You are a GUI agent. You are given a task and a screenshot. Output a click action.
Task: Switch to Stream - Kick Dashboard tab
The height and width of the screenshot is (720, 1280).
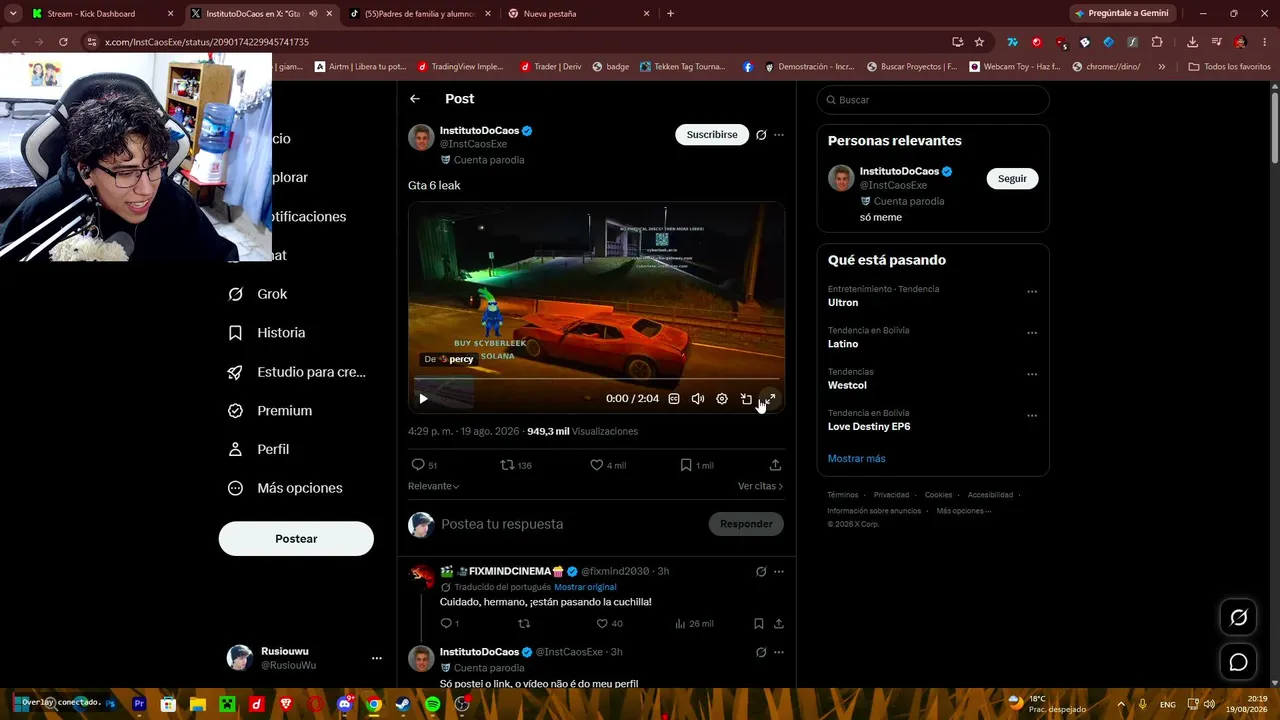(x=103, y=14)
